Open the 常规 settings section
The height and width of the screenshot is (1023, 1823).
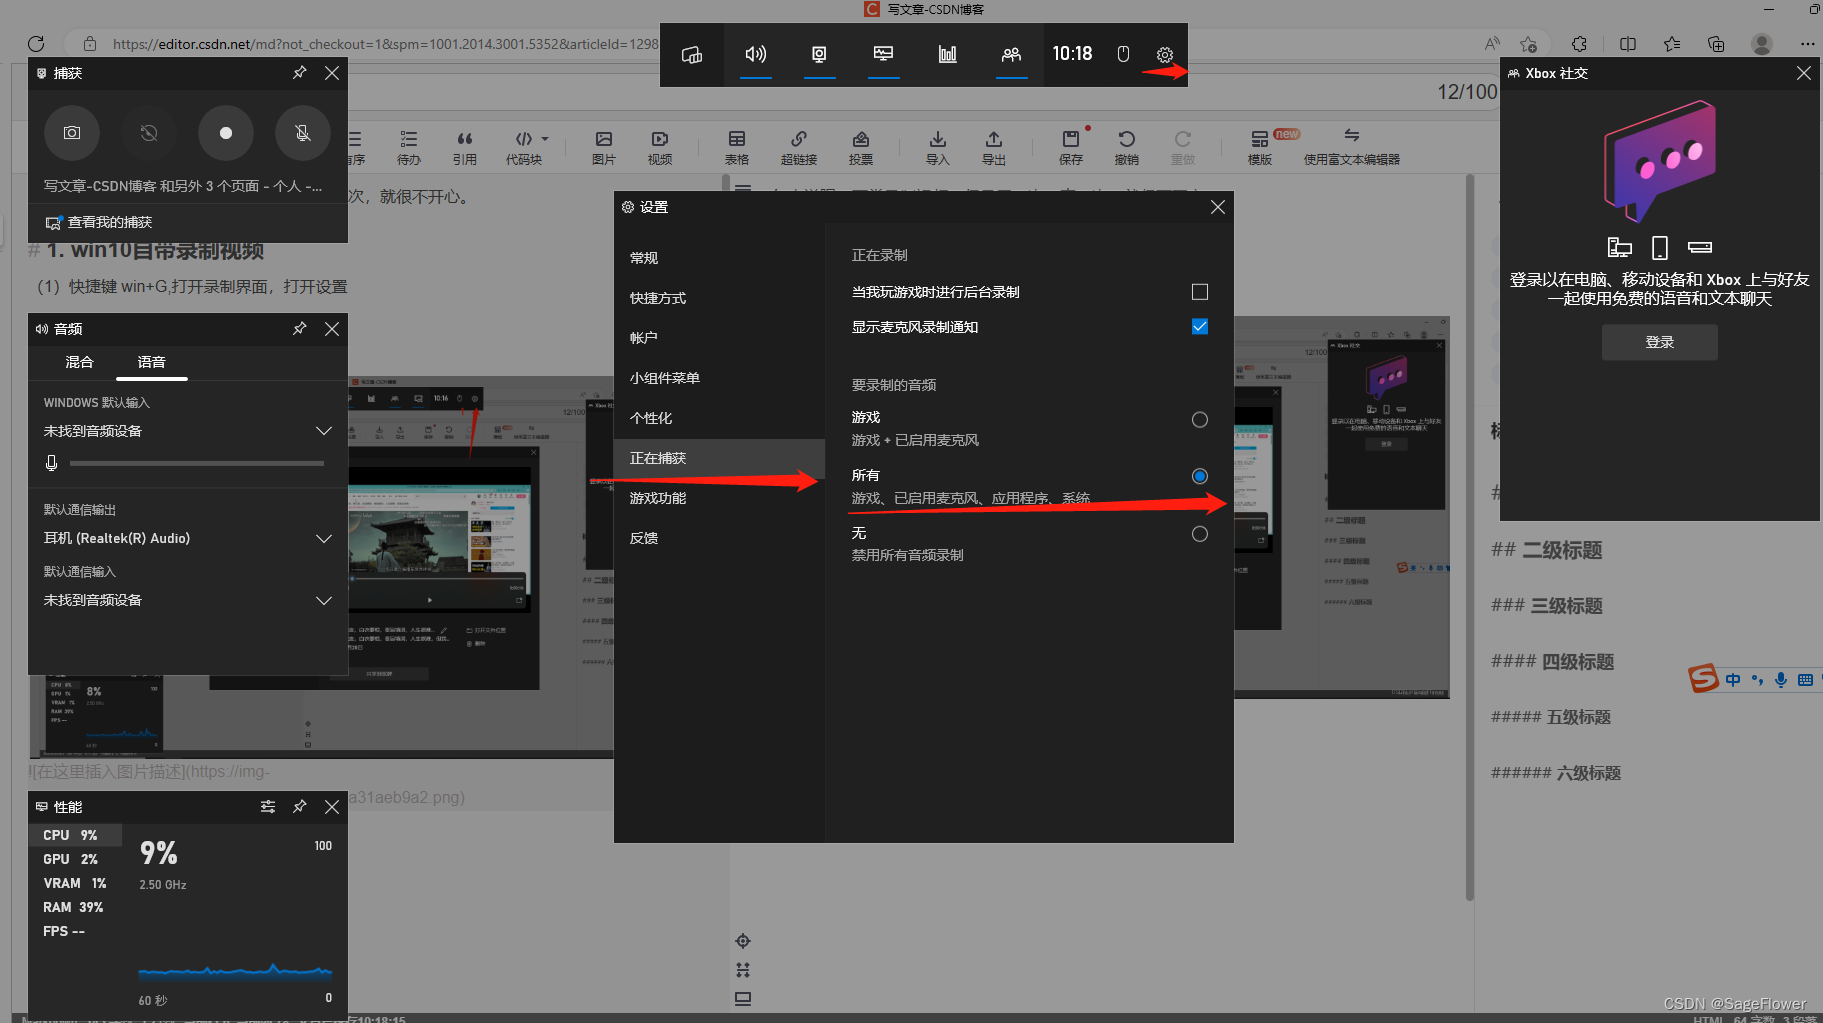coord(720,258)
